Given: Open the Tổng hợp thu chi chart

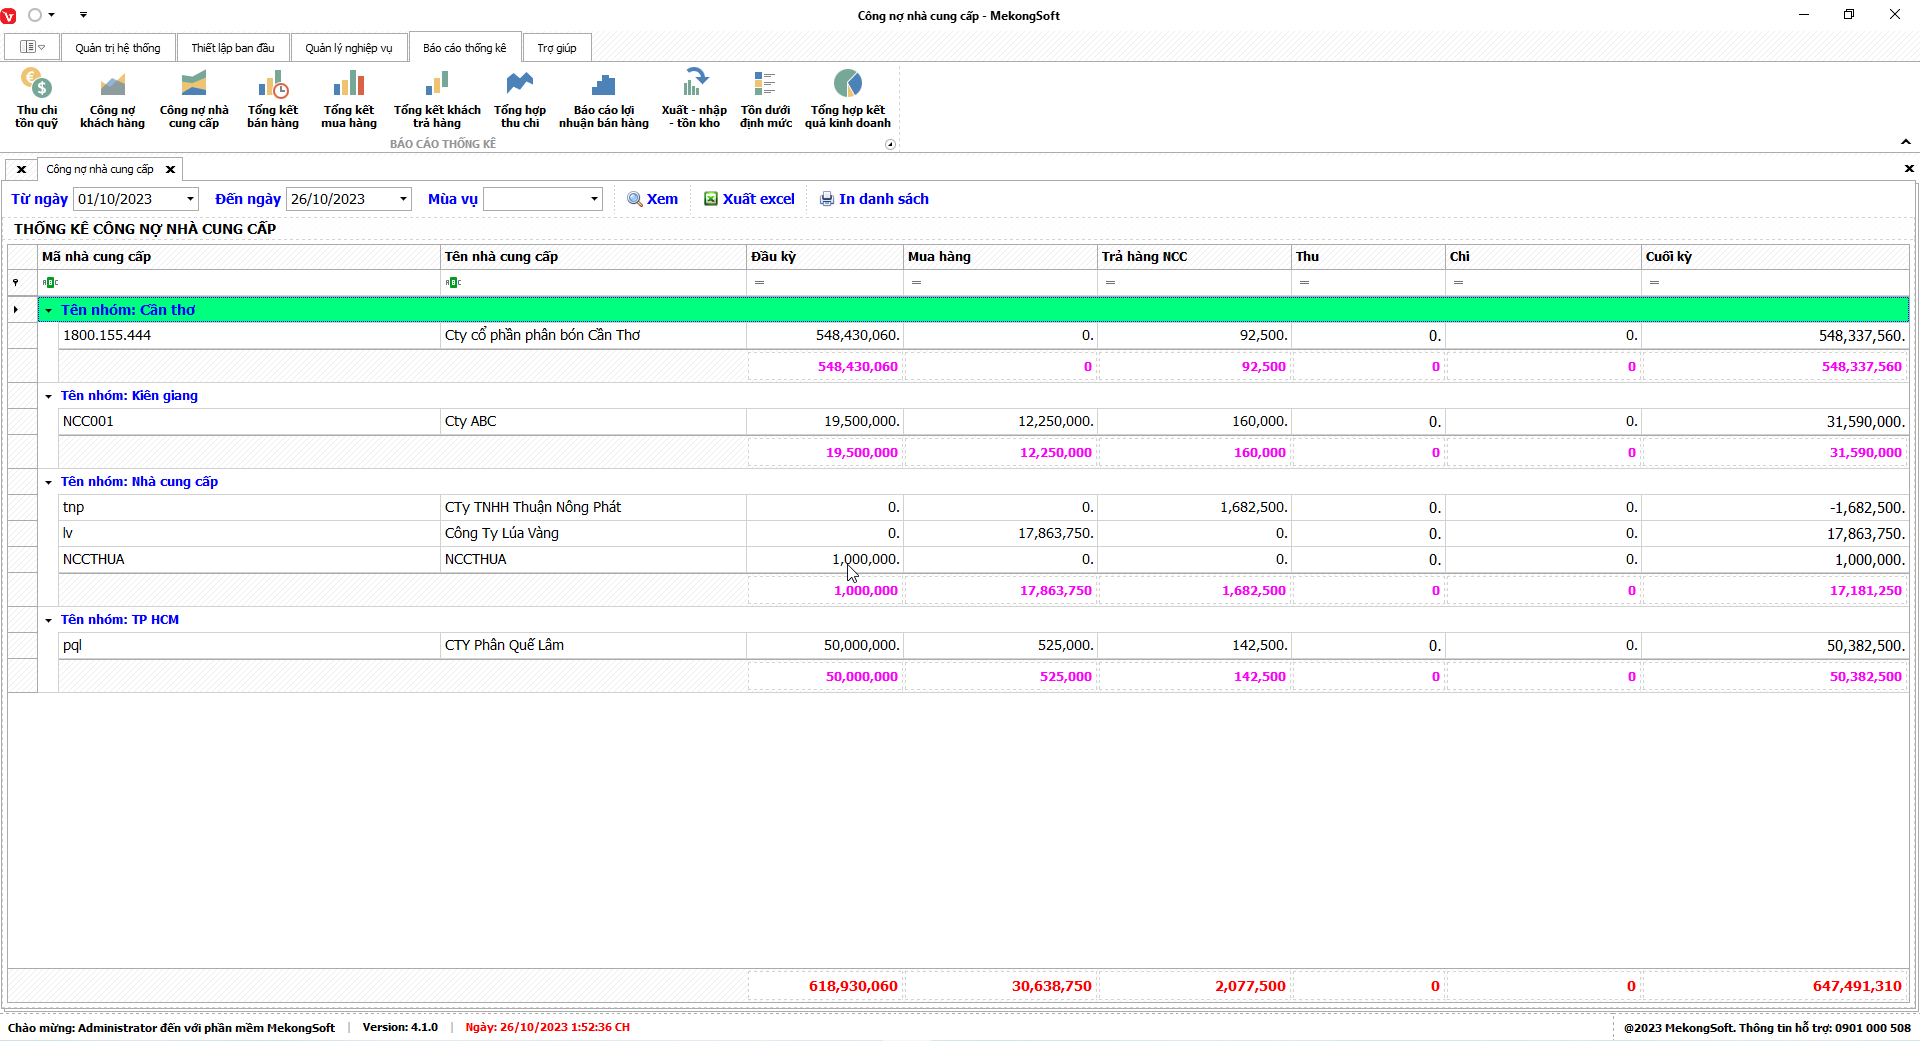Looking at the screenshot, I should [x=520, y=99].
